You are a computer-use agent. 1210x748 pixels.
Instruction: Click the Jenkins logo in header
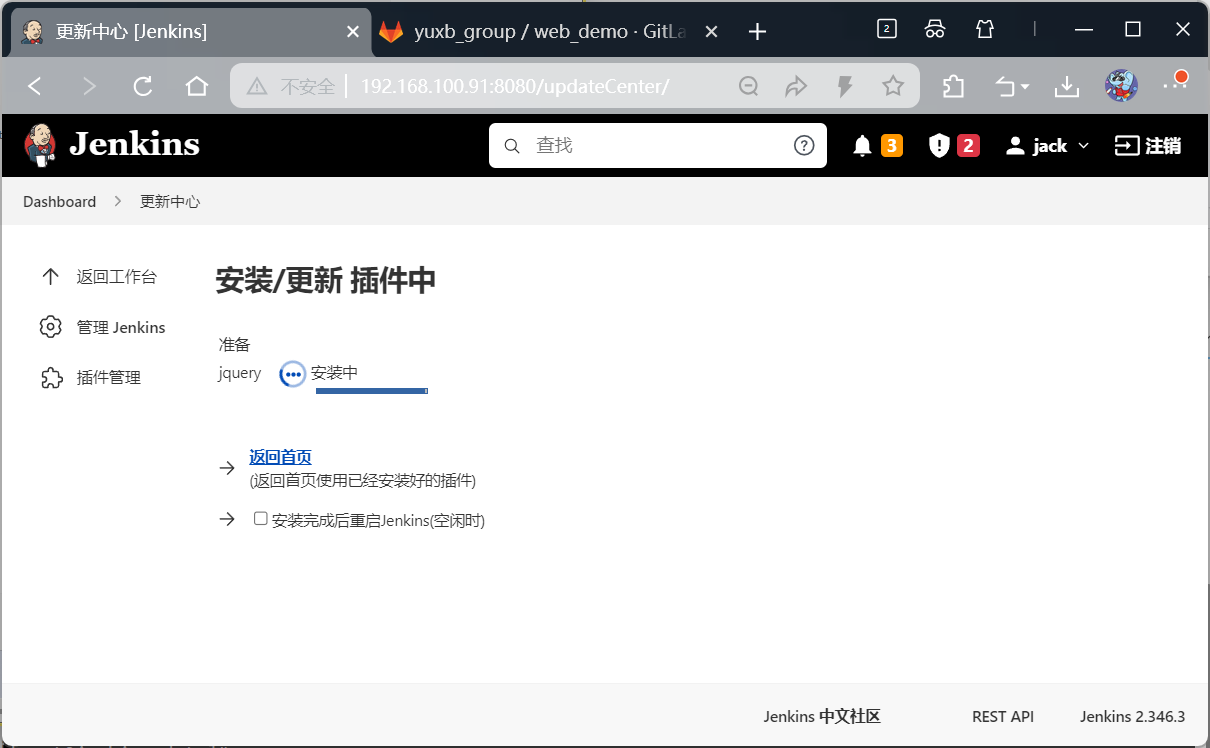click(112, 145)
